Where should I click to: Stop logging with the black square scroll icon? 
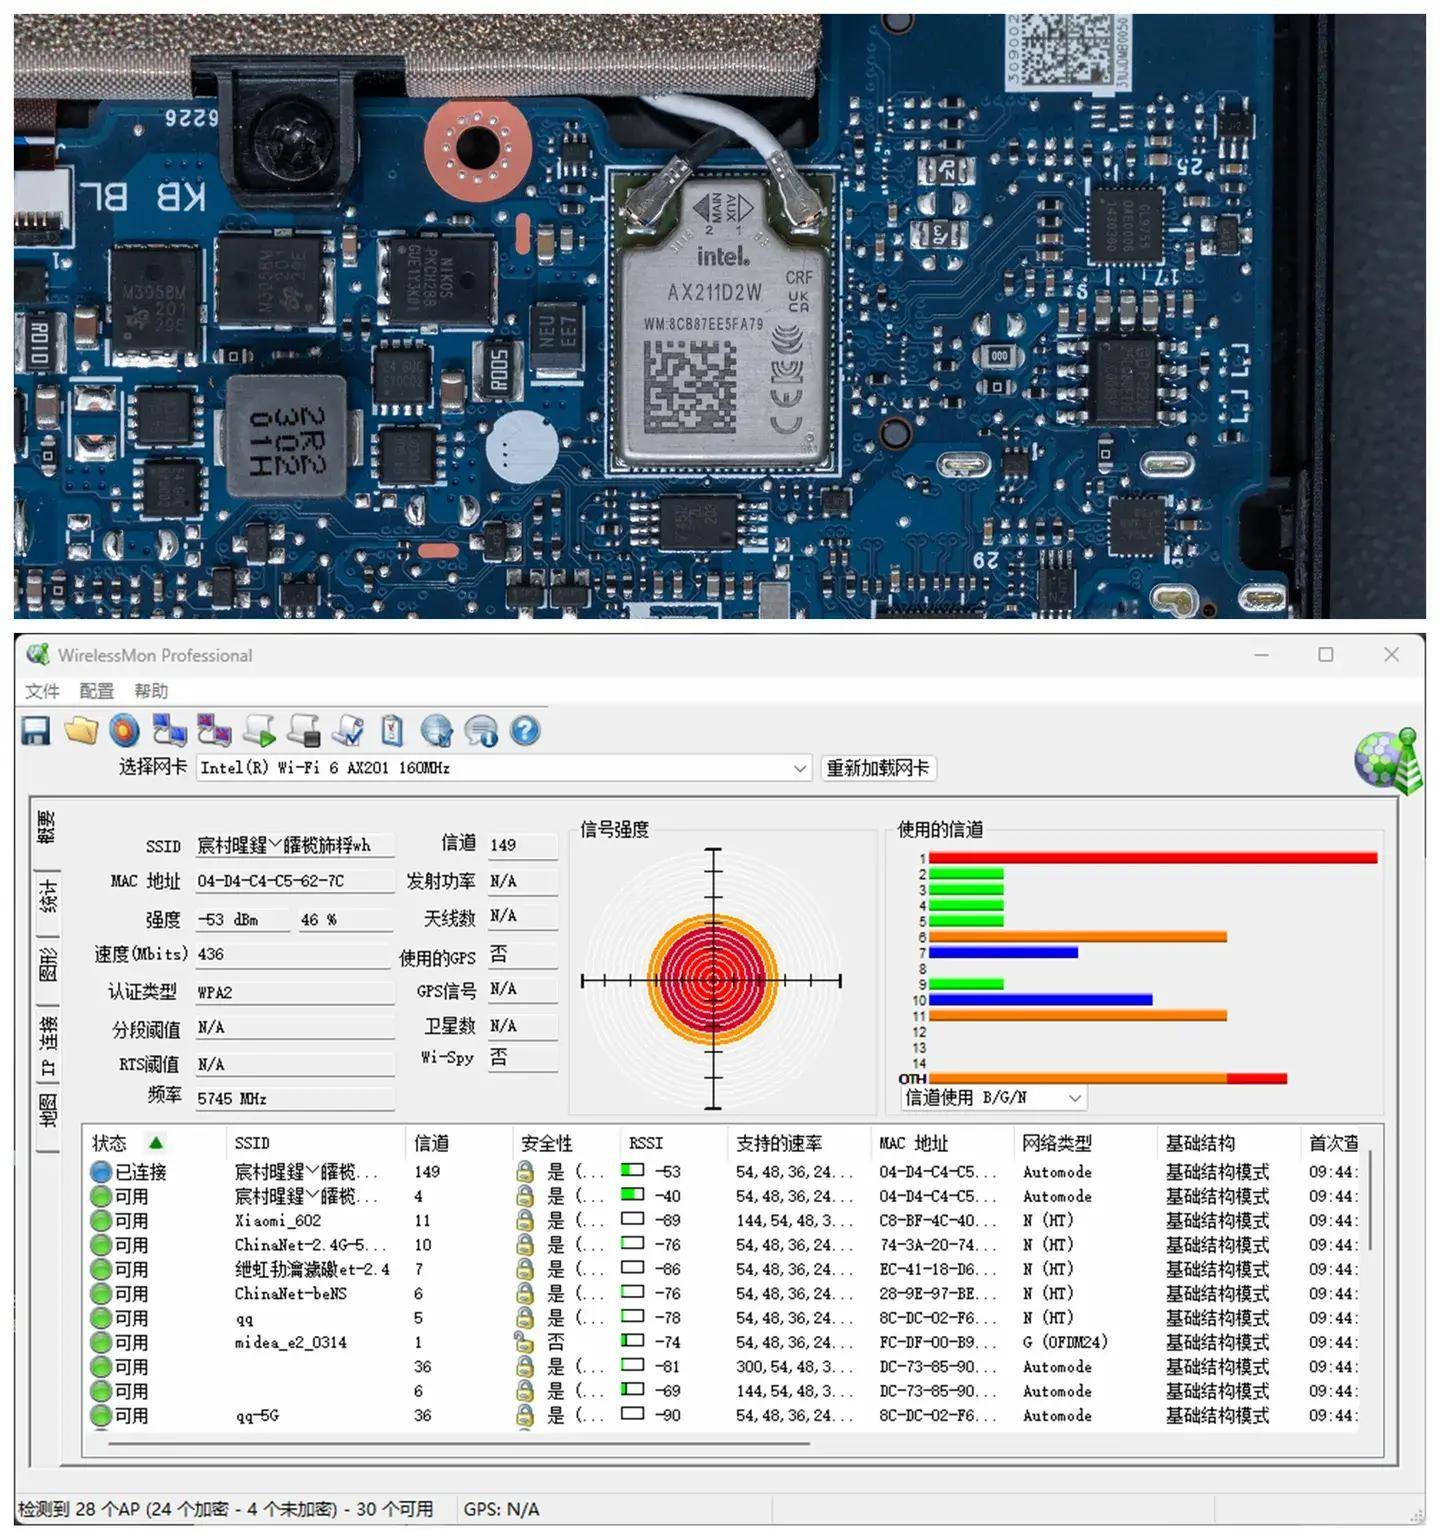point(302,731)
